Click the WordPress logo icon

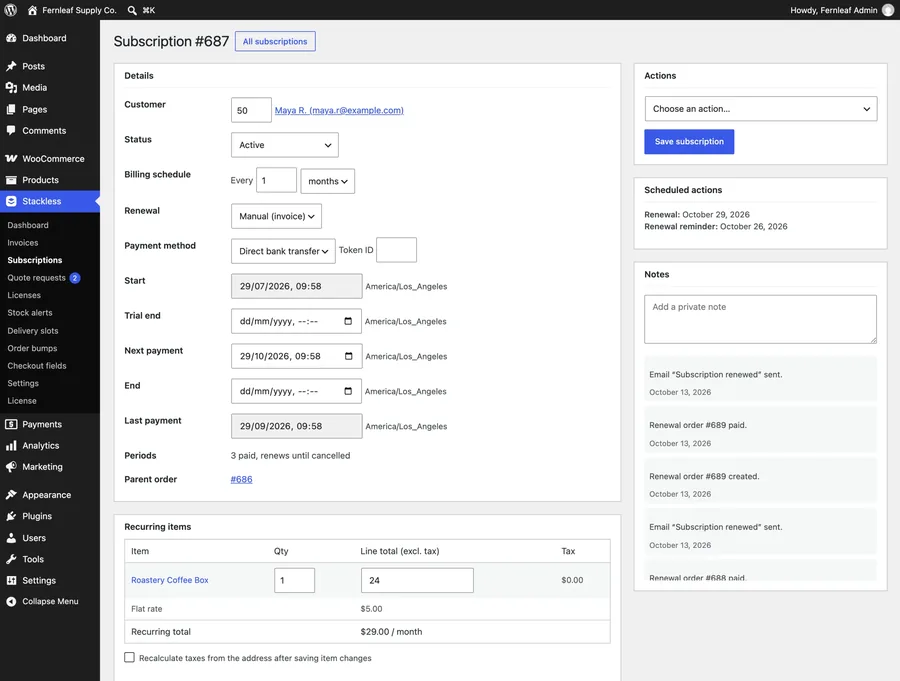10,10
